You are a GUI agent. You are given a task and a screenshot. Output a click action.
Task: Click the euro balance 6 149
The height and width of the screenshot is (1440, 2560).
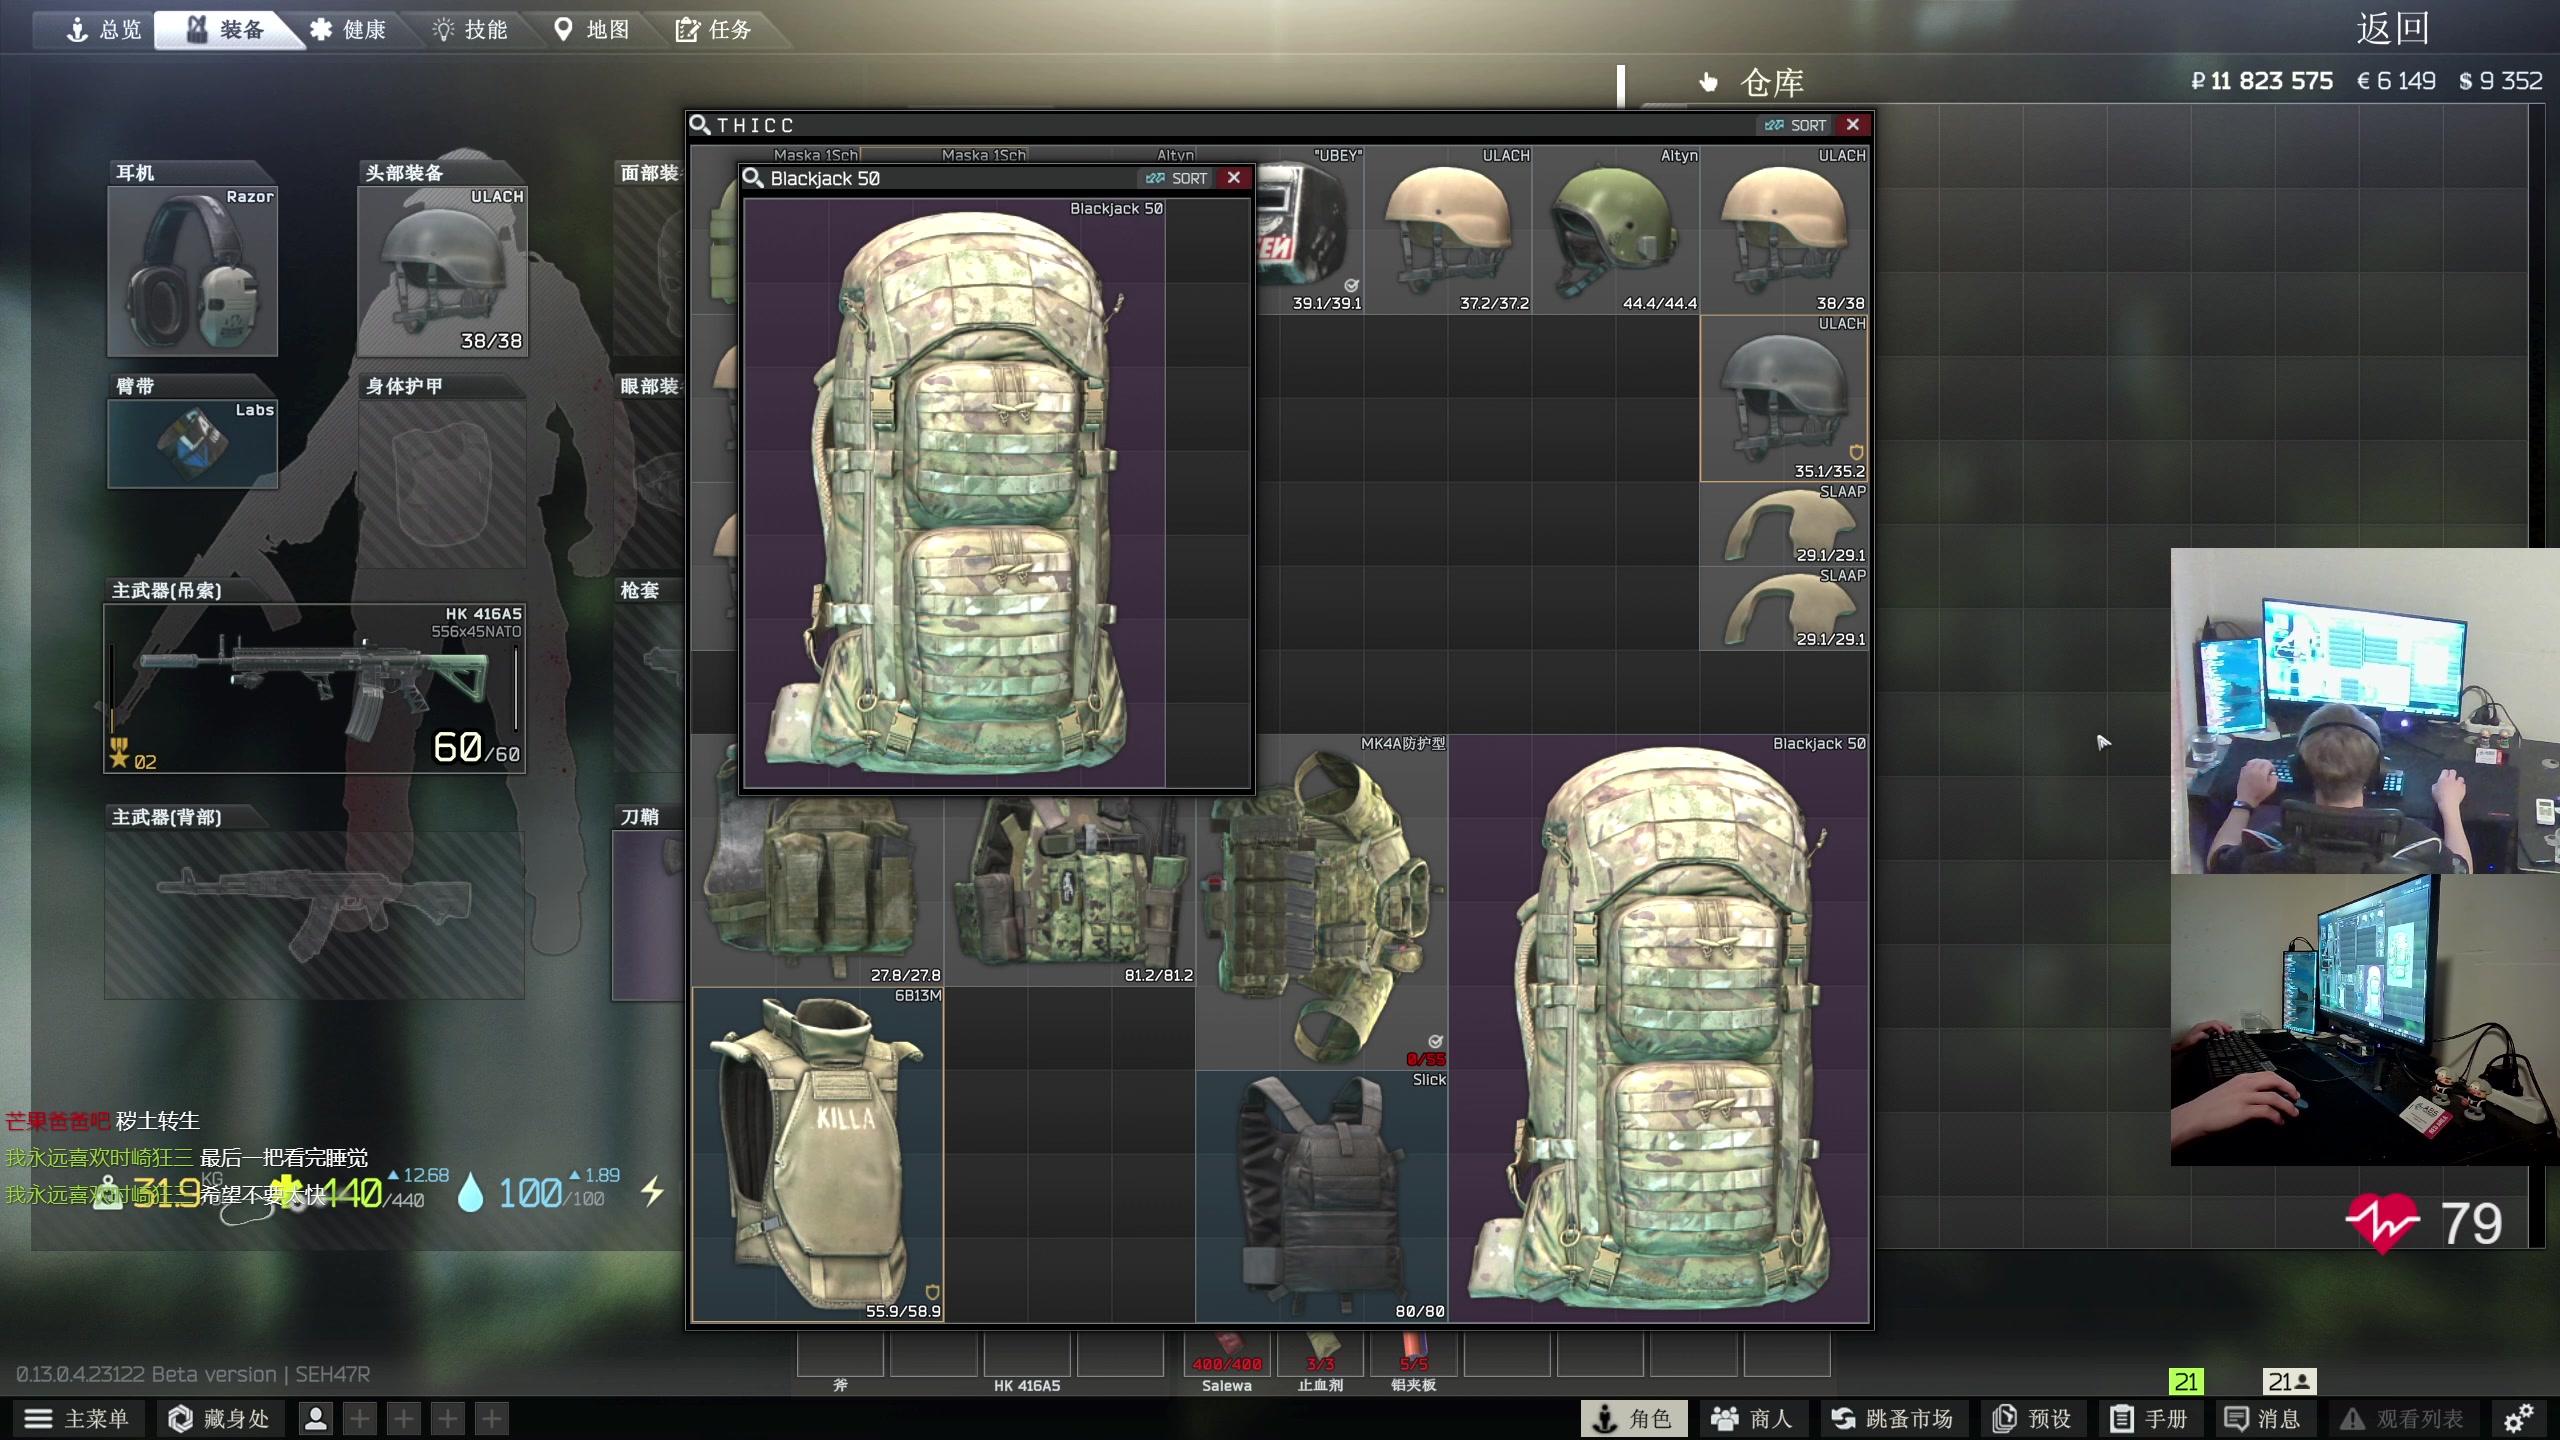click(2396, 81)
